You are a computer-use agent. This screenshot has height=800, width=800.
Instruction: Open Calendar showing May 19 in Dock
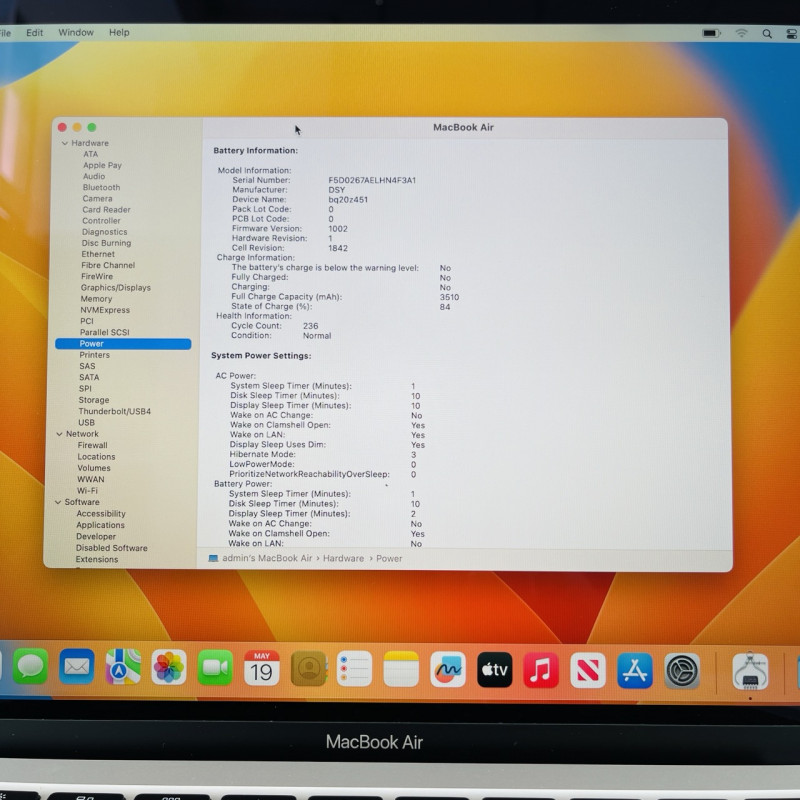click(x=262, y=668)
